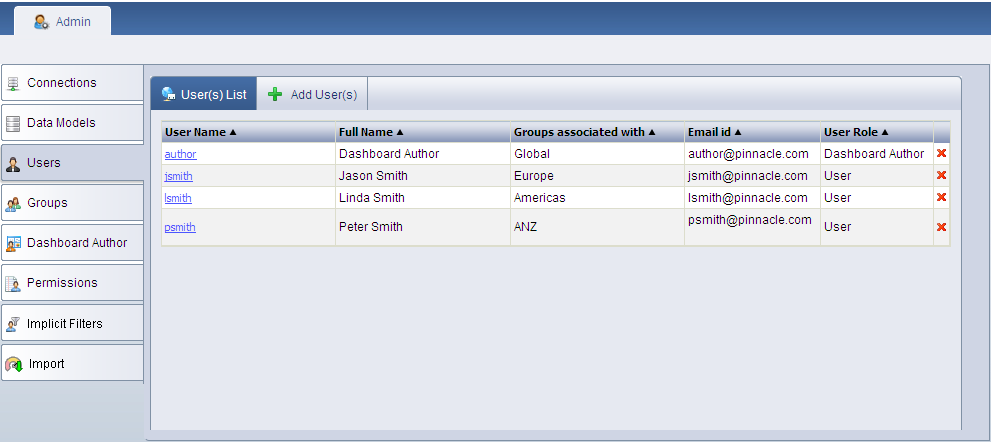Viewport: 991px width, 442px height.
Task: Open the psmith user name link
Action: [180, 227]
